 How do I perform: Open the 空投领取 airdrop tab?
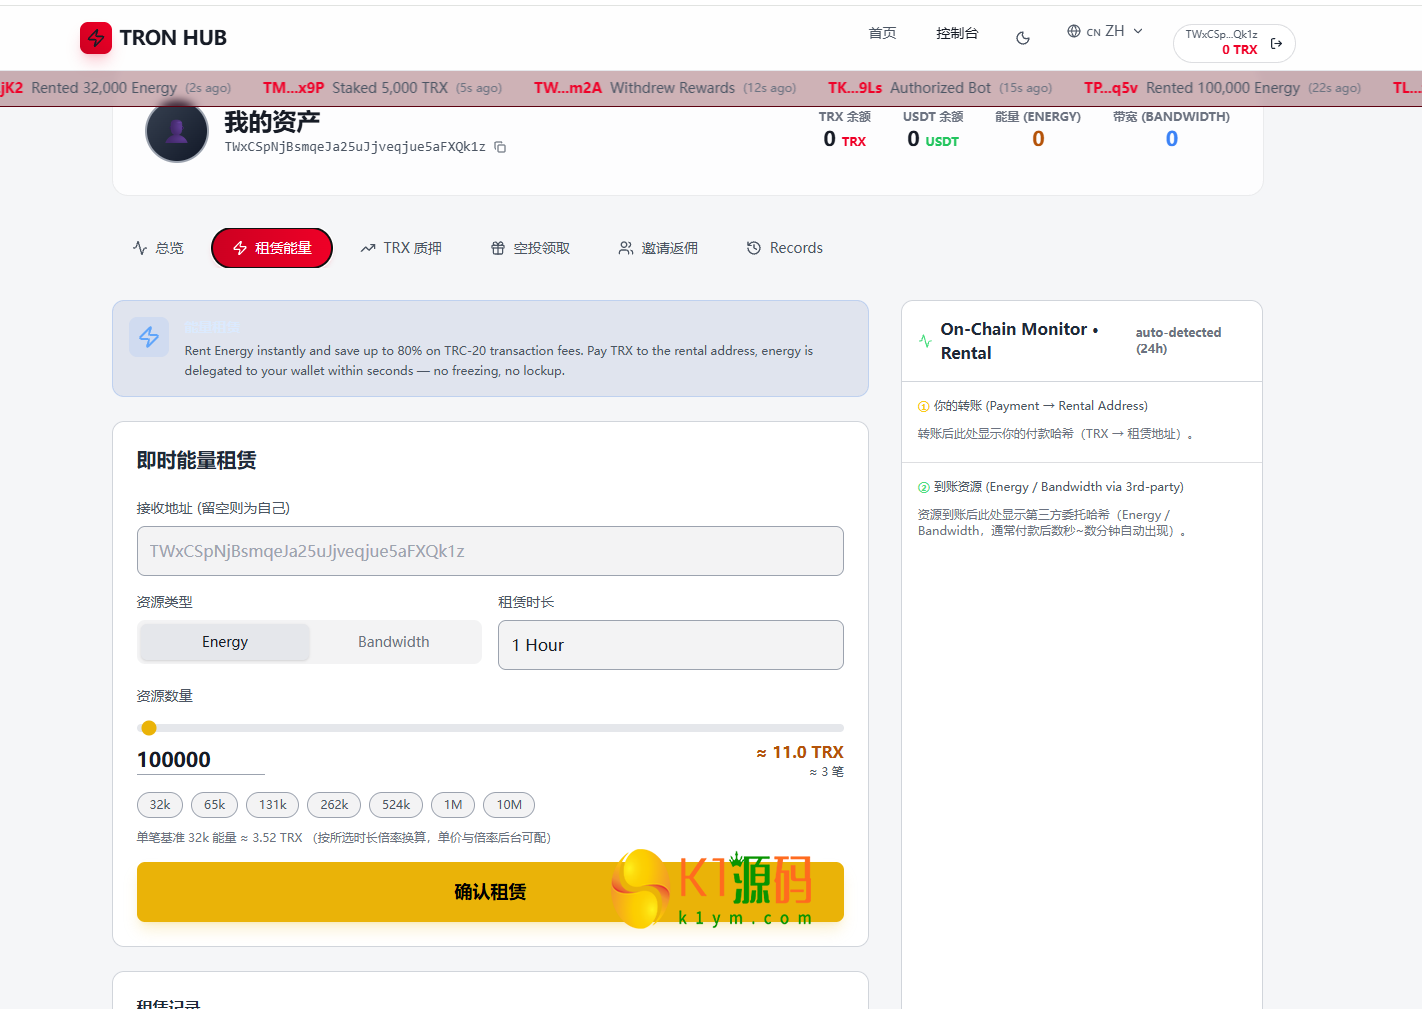[530, 248]
